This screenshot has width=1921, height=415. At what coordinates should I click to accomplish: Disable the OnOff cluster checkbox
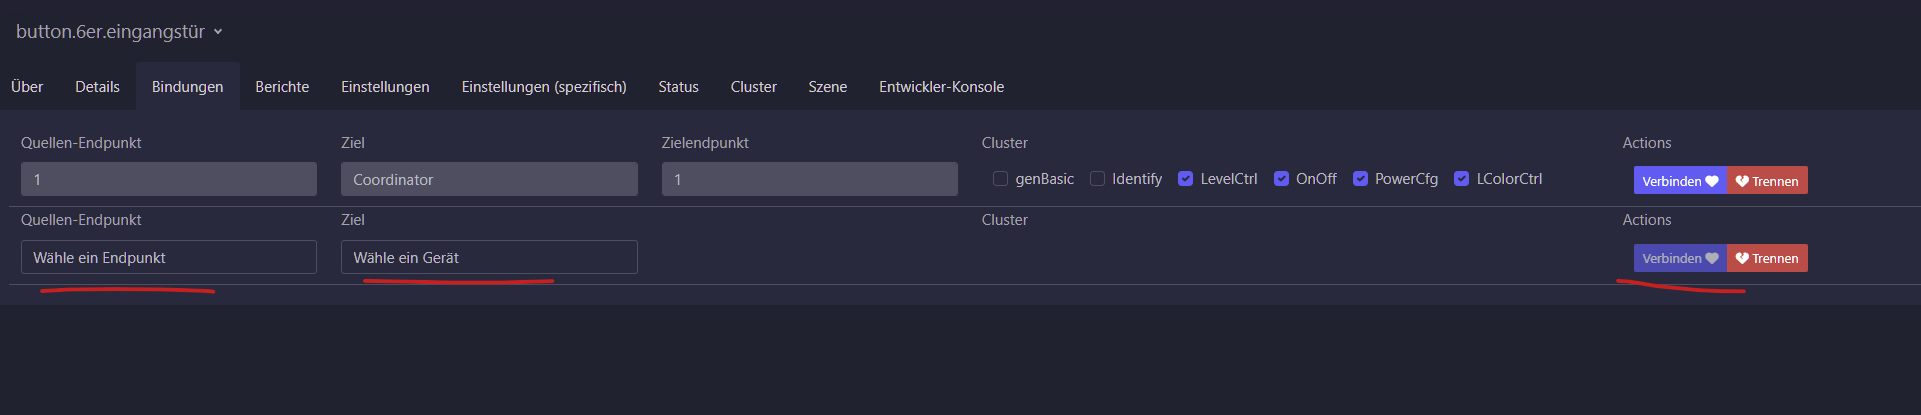(x=1281, y=179)
